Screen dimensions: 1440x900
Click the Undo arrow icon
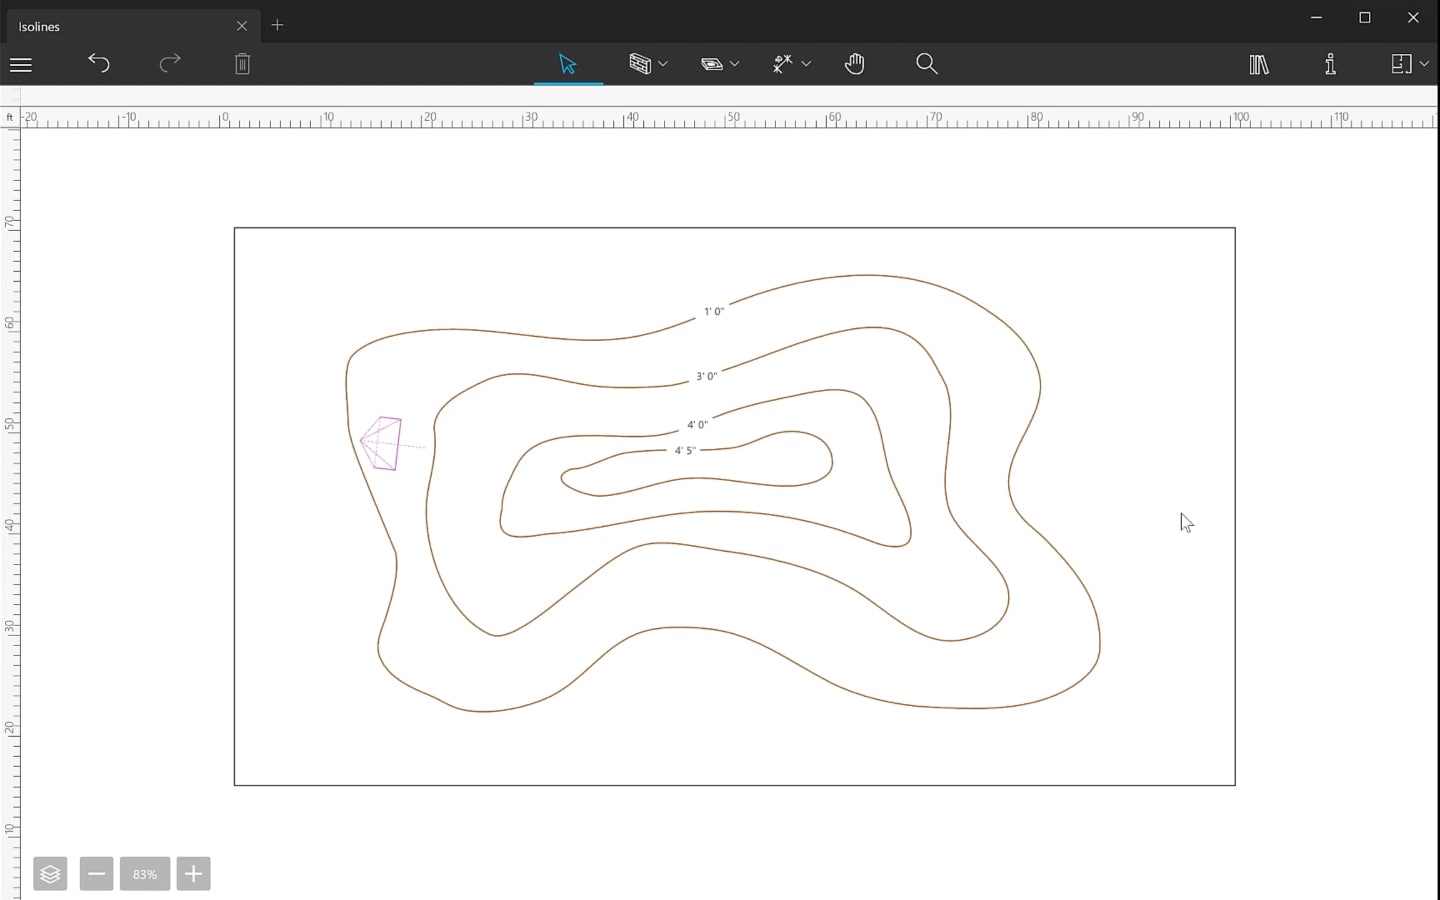coord(98,64)
